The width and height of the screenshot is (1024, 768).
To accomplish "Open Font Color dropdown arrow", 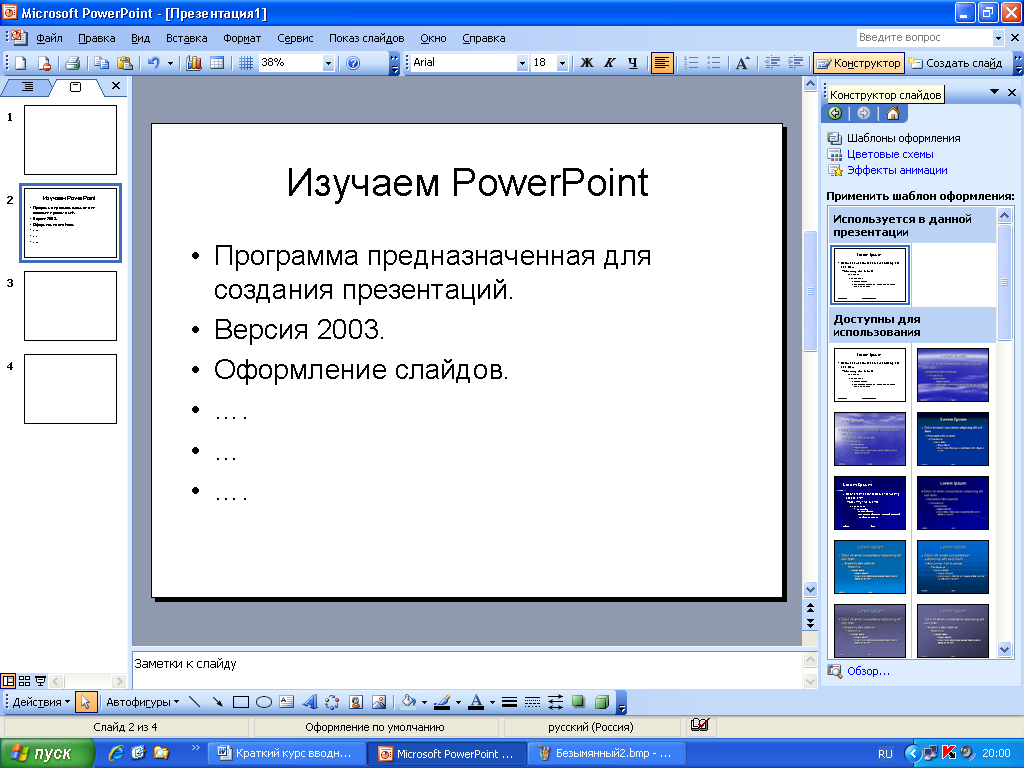I will tap(492, 703).
